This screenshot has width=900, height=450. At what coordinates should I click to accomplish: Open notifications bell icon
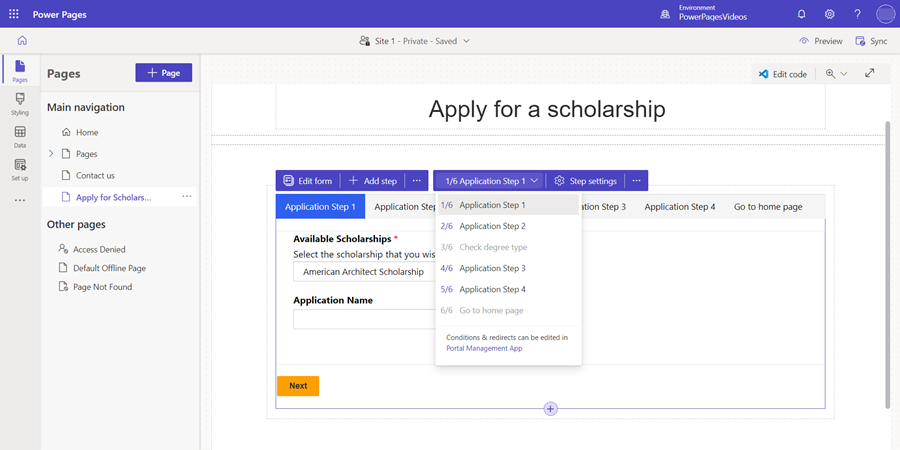point(801,14)
